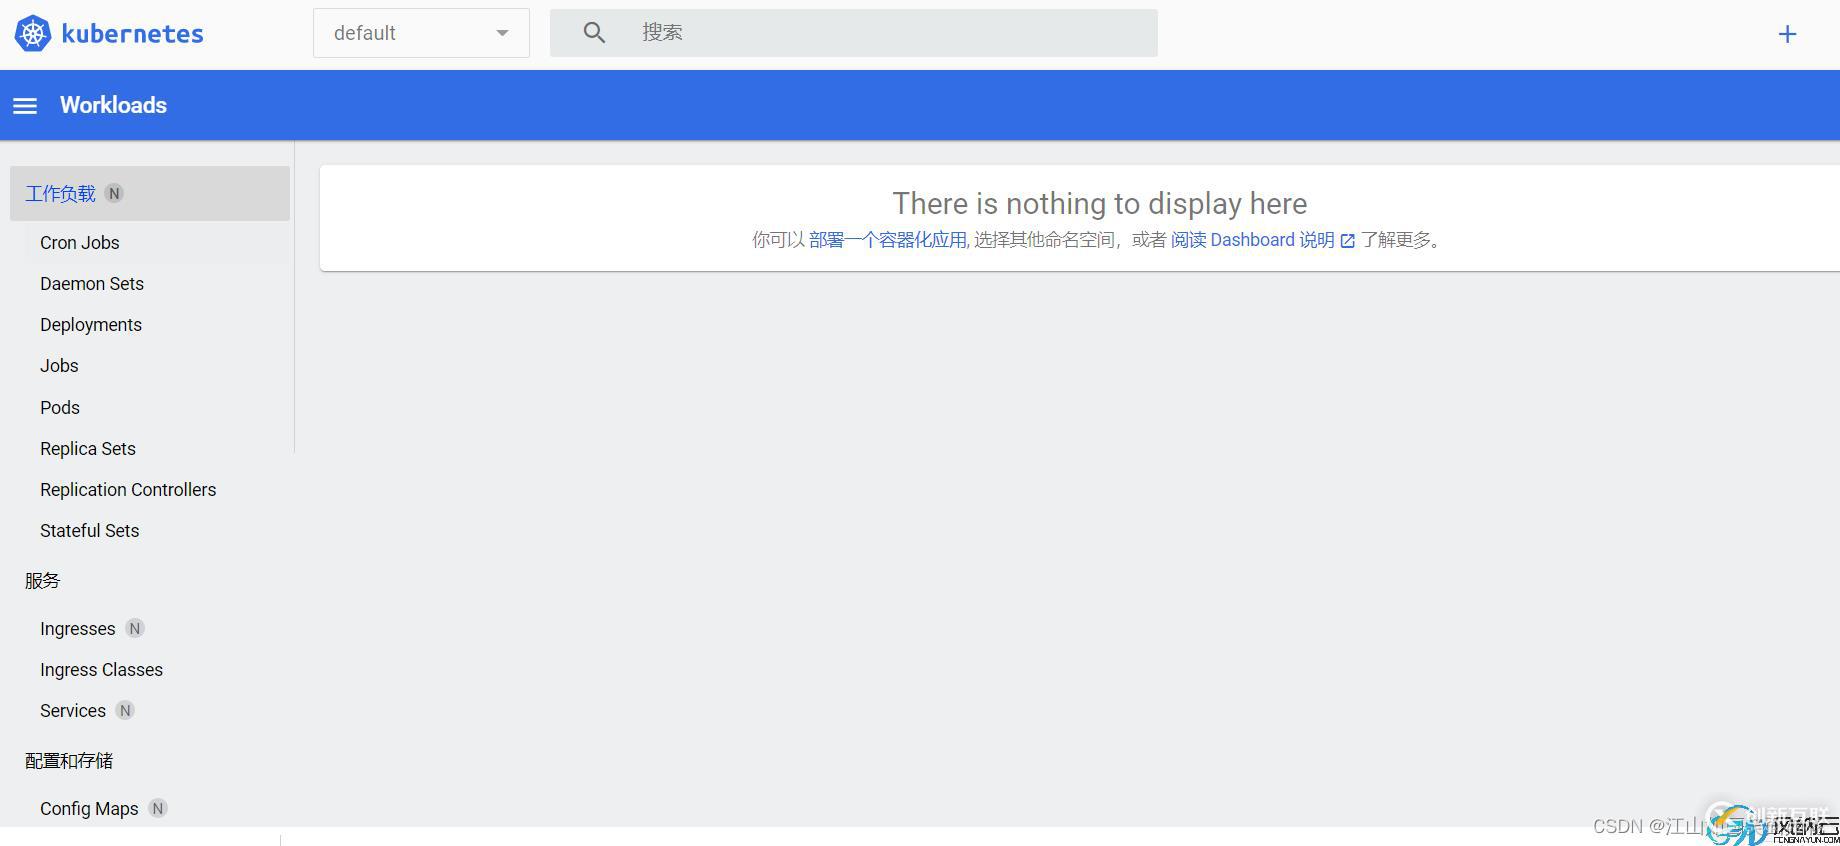The width and height of the screenshot is (1840, 846).
Task: Navigate to Replication Controllers
Action: coord(128,490)
